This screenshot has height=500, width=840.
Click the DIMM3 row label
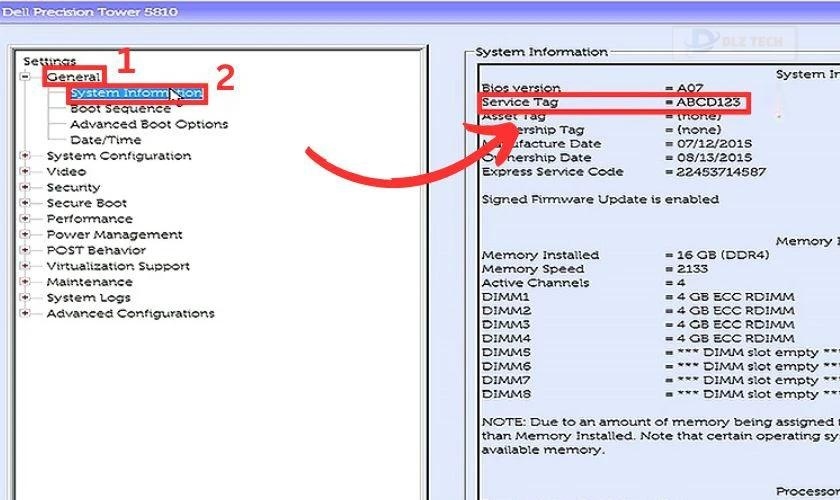[x=506, y=325]
